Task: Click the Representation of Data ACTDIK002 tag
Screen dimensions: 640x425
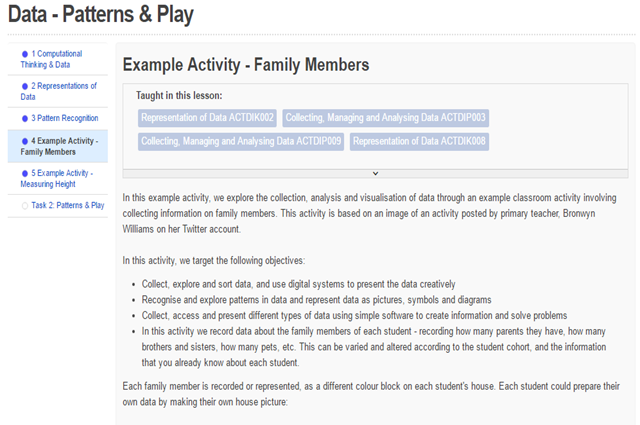Action: (207, 118)
